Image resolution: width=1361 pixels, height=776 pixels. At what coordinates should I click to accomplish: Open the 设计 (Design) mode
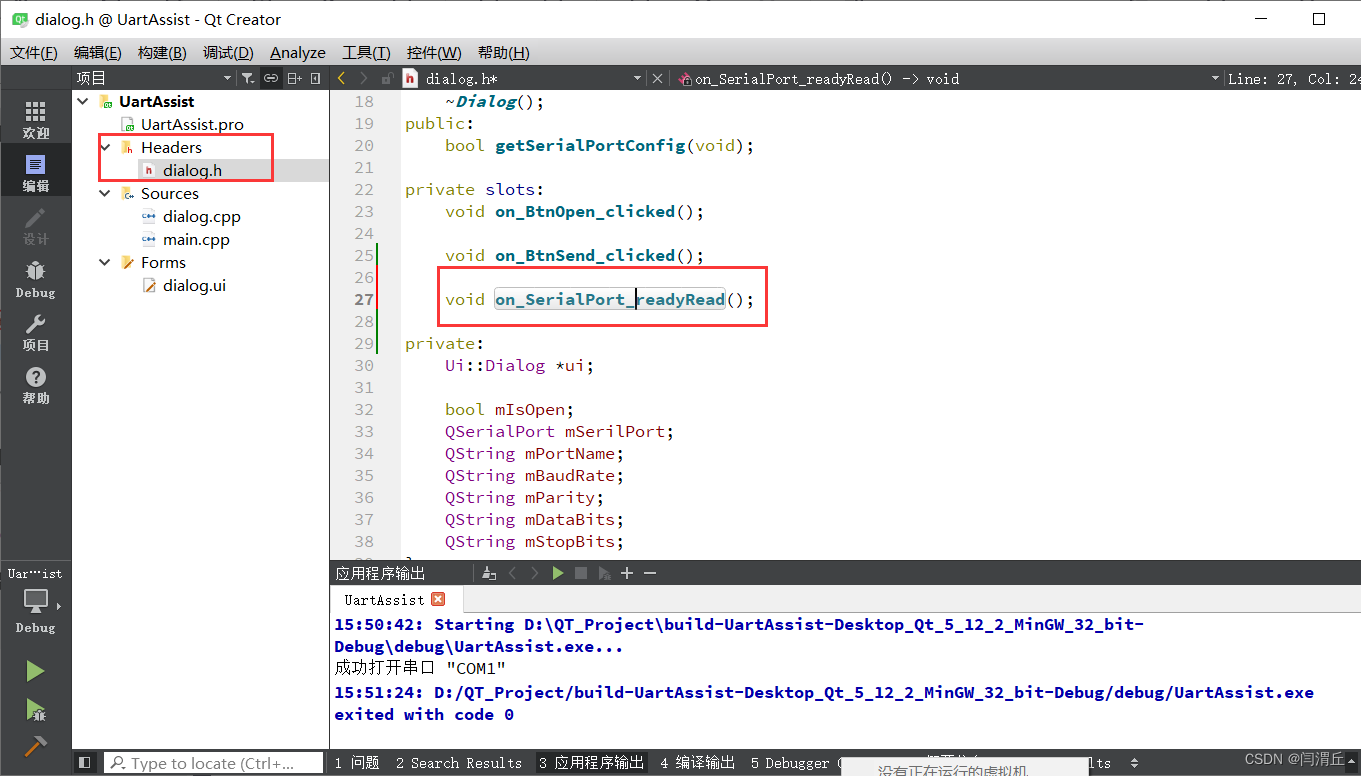36,226
